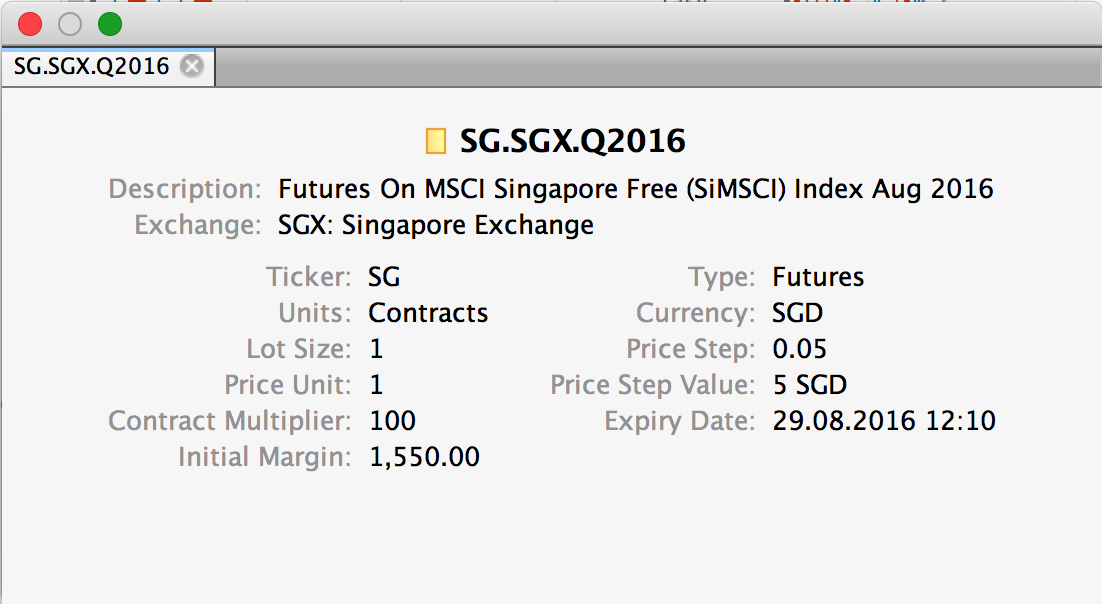
Task: Click the yellow instrument icon beside the title
Action: point(435,141)
